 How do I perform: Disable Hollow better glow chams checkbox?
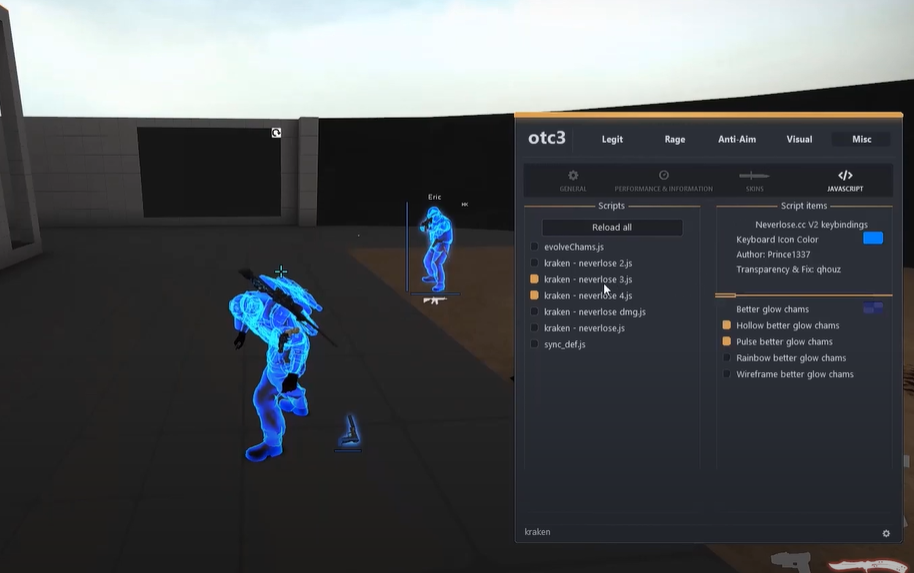tap(726, 325)
